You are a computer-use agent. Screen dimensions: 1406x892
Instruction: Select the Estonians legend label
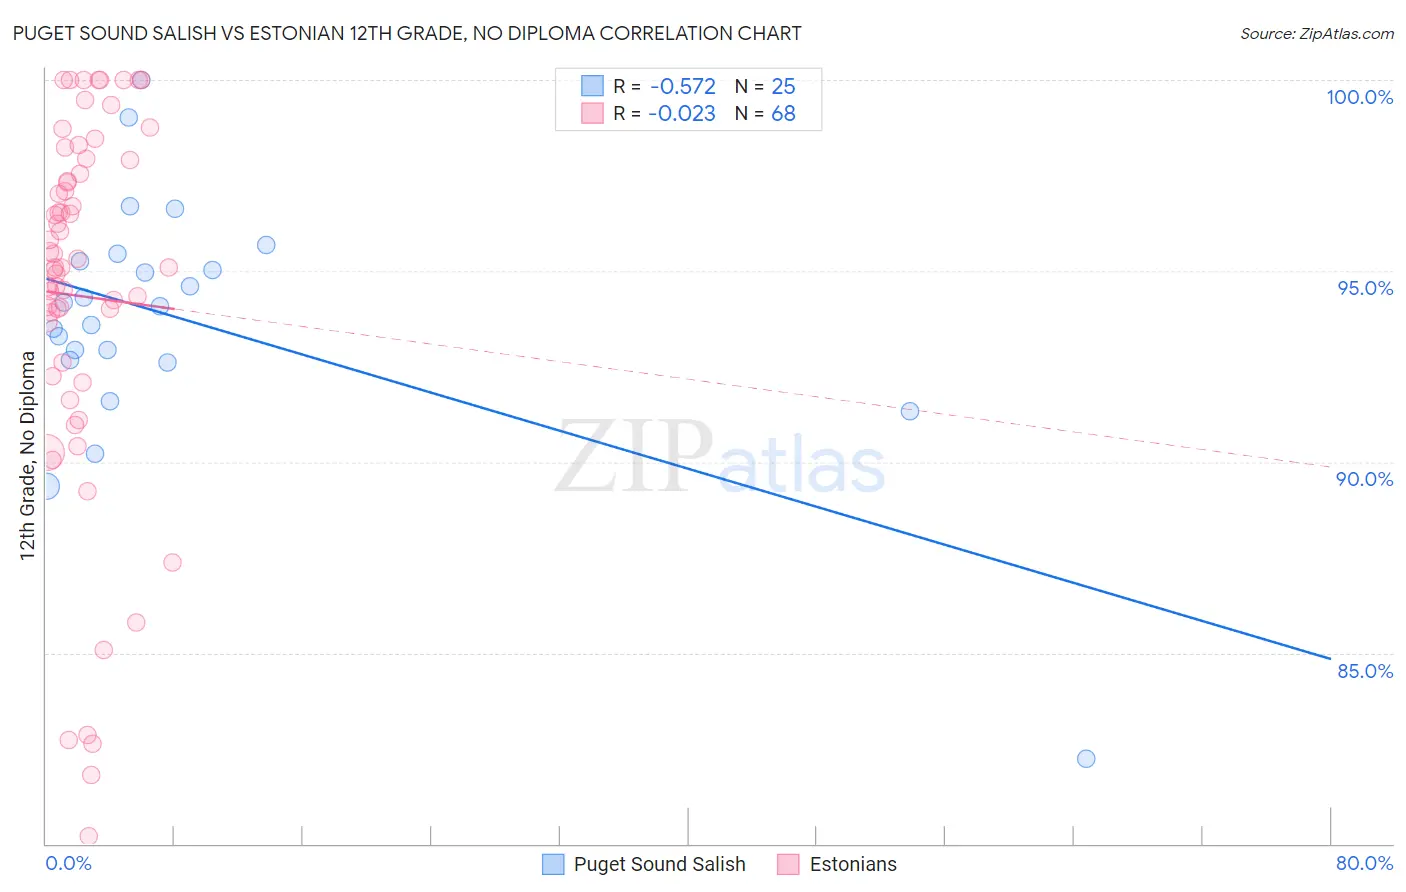coord(853,864)
